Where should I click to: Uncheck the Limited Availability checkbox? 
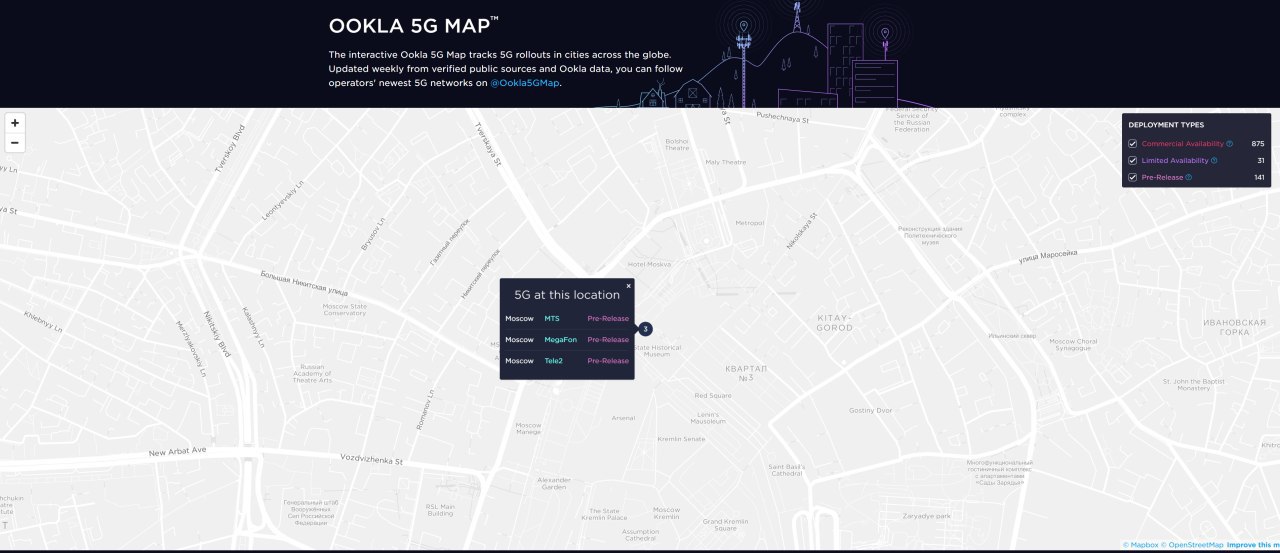[x=1133, y=161]
